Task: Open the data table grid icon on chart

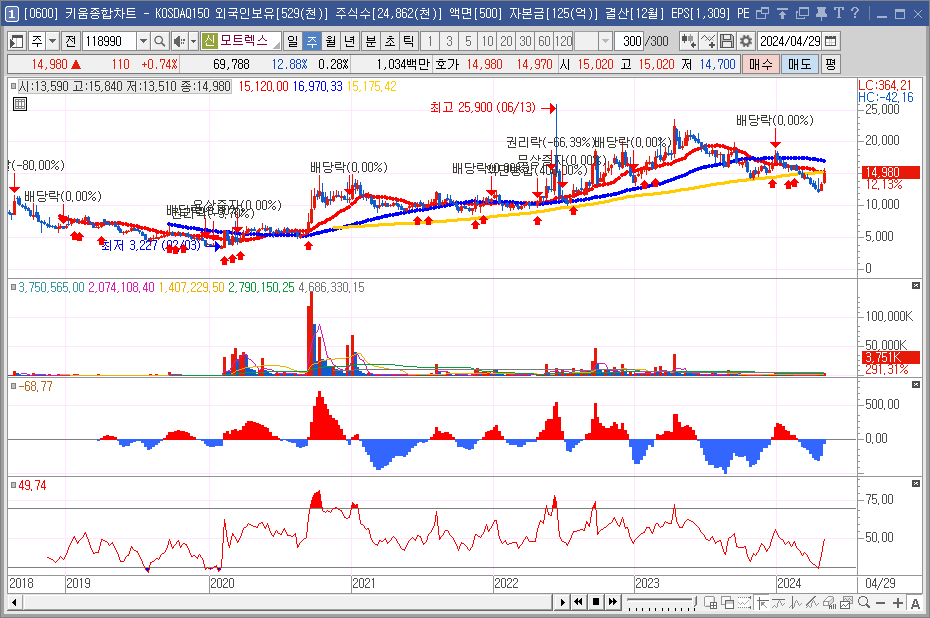Action: 20,104
